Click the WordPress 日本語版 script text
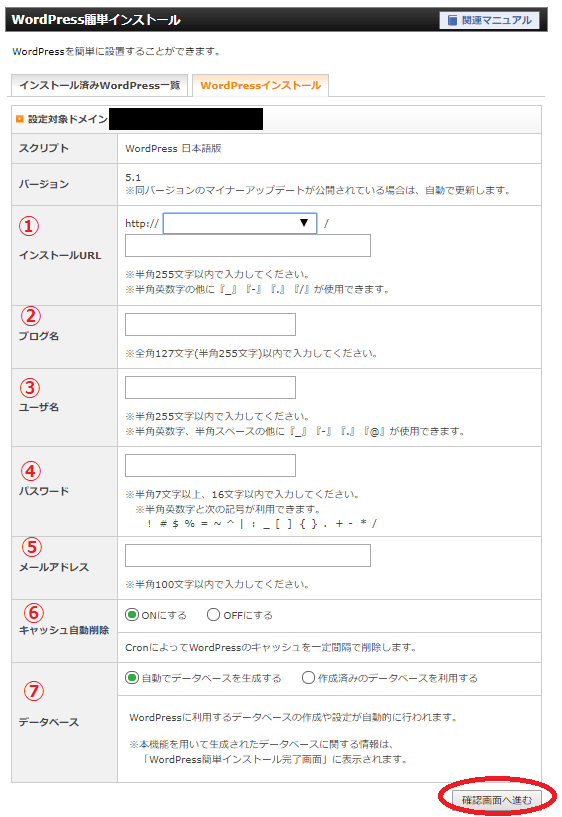 pyautogui.click(x=173, y=148)
